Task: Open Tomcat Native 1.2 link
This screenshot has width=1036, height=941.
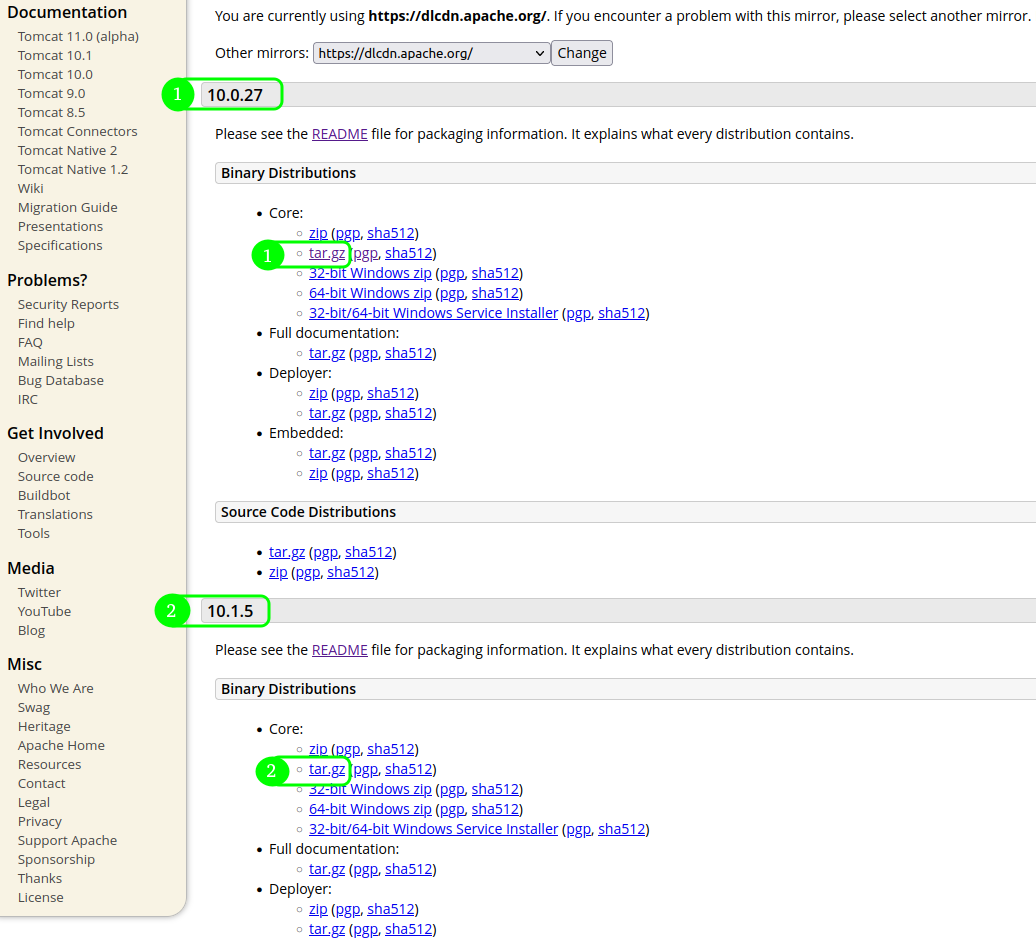Action: click(x=73, y=170)
